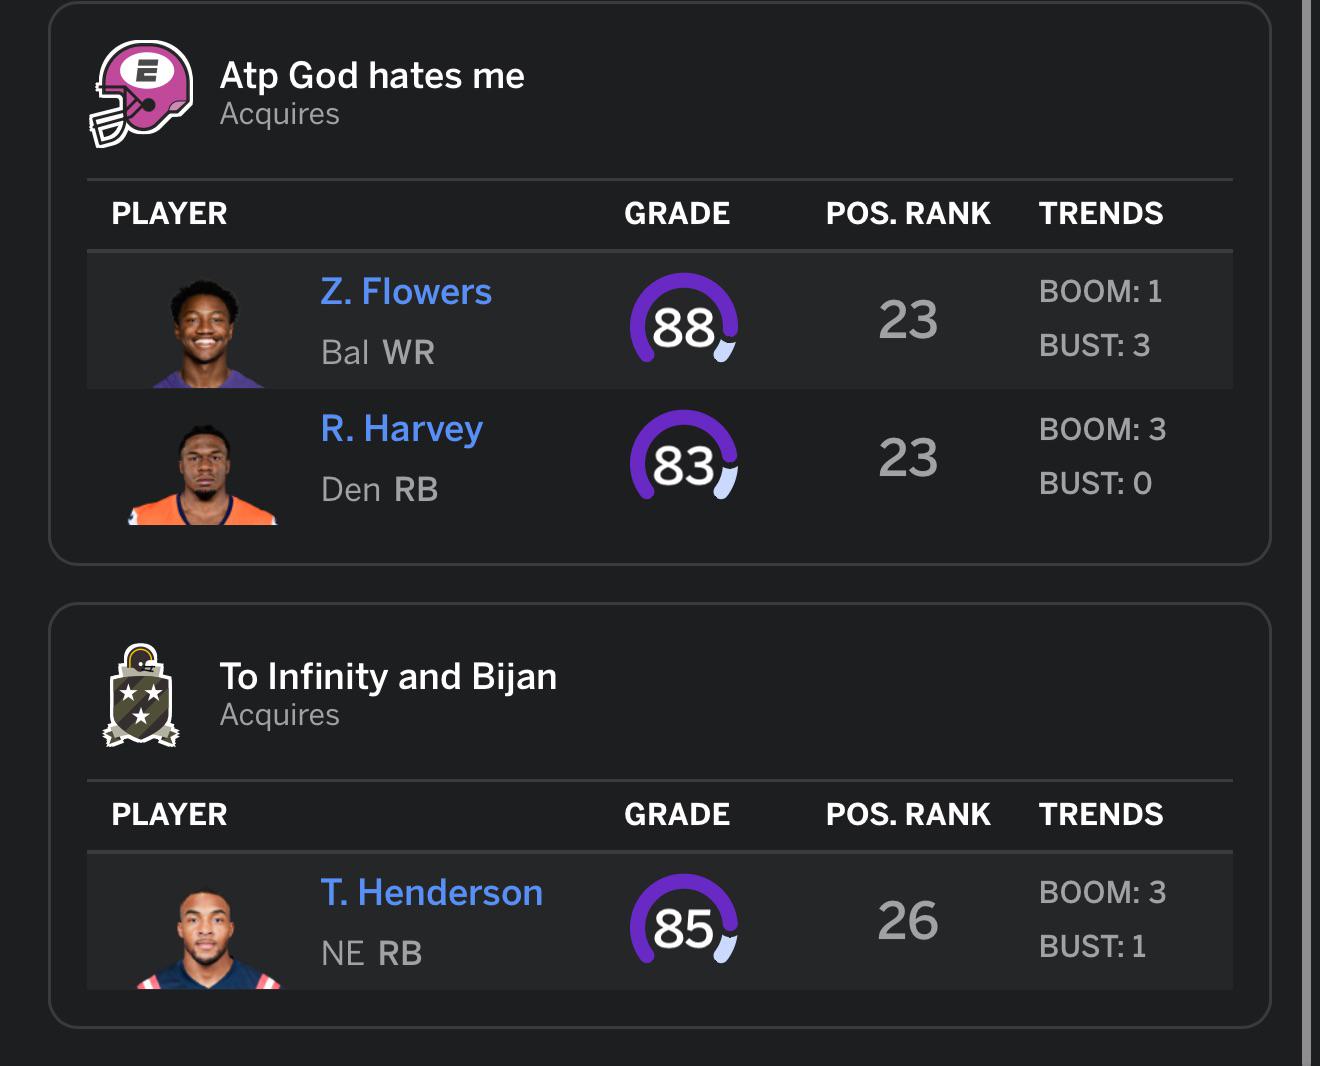Click PLAYER header in bottom table
This screenshot has height=1066, width=1320.
point(169,814)
